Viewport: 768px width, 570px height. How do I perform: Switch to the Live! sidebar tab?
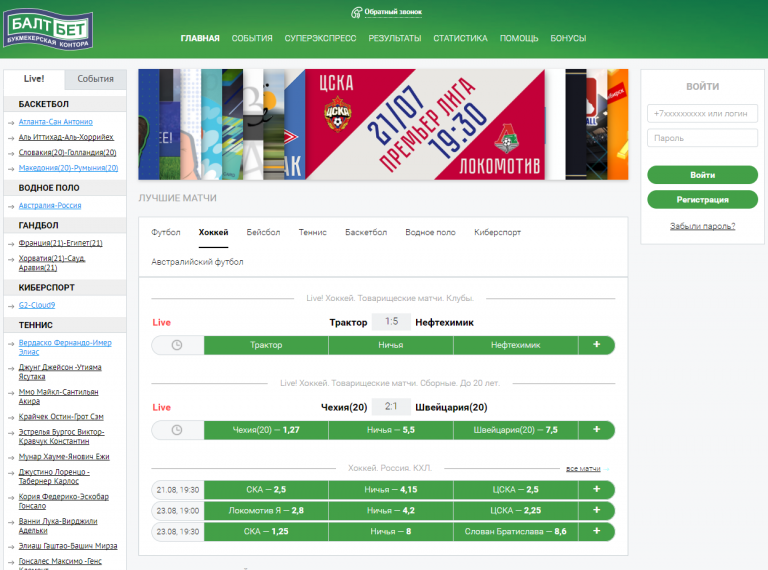coord(34,79)
